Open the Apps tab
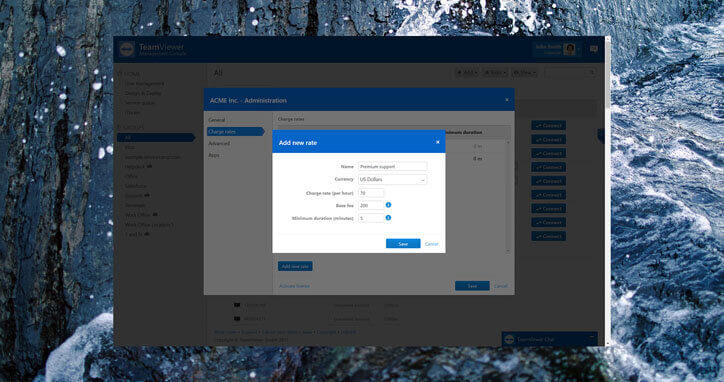Viewport: 724px width, 382px height. (x=214, y=155)
